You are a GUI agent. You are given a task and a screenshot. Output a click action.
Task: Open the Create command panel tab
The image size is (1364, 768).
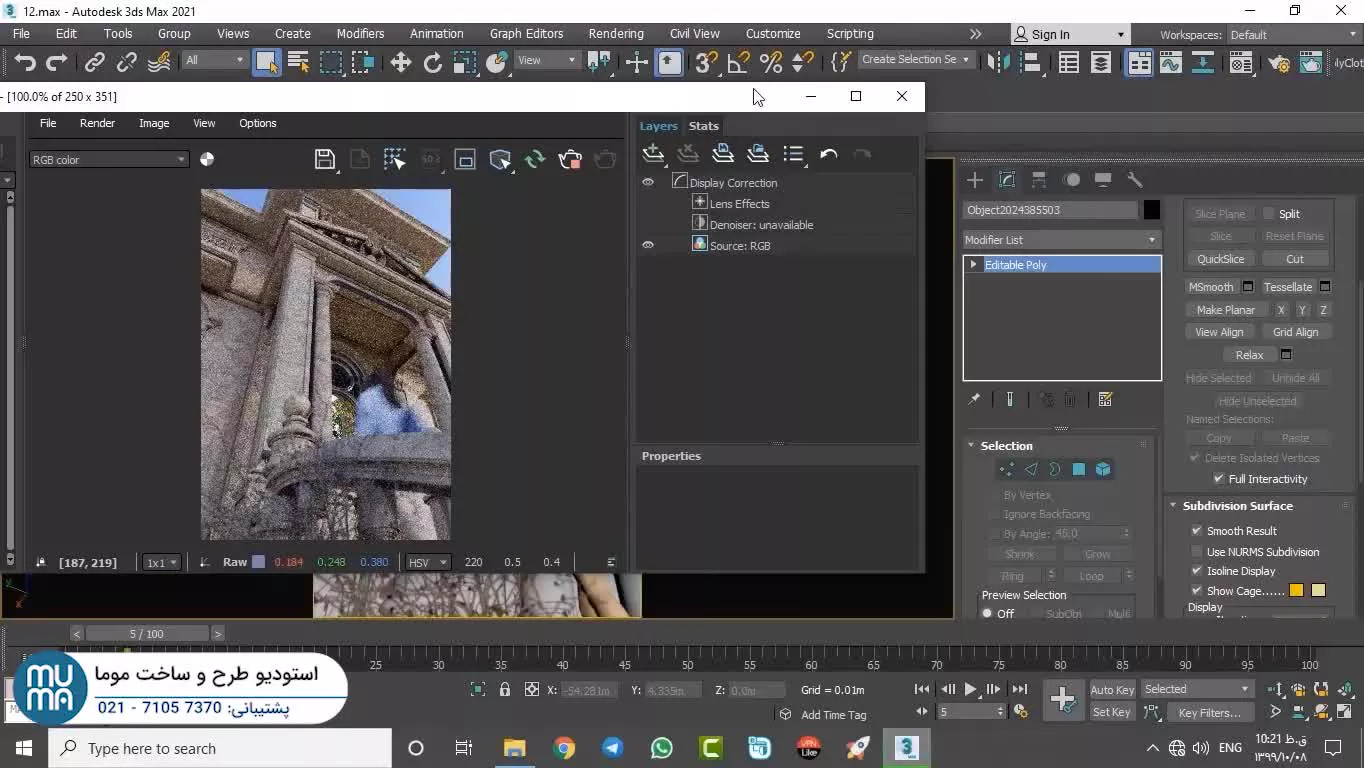click(x=974, y=180)
